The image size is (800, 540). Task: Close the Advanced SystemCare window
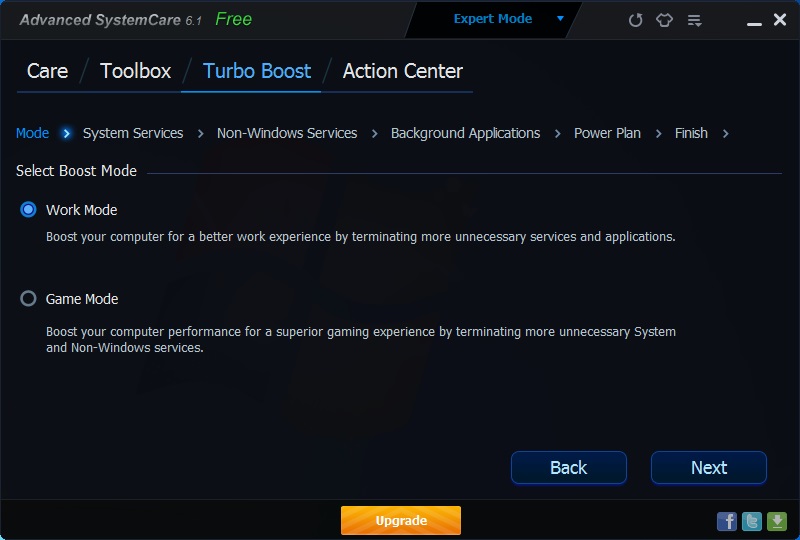(780, 19)
